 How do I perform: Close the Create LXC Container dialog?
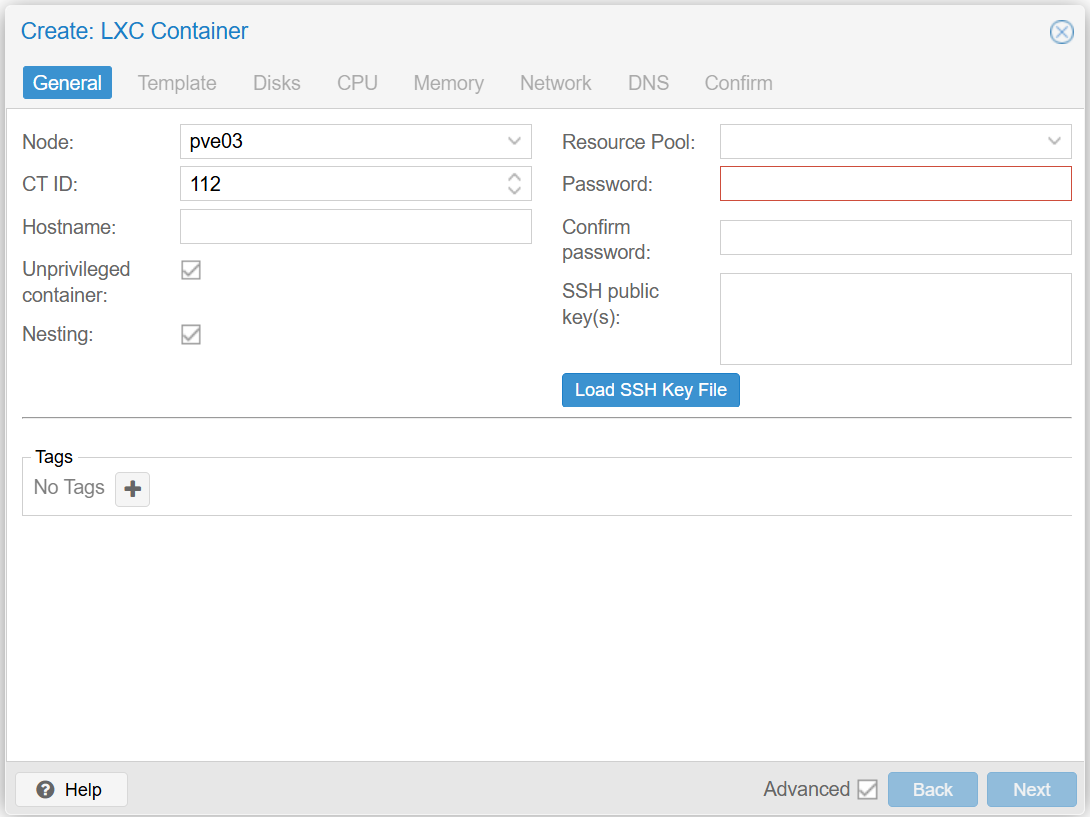click(x=1061, y=32)
